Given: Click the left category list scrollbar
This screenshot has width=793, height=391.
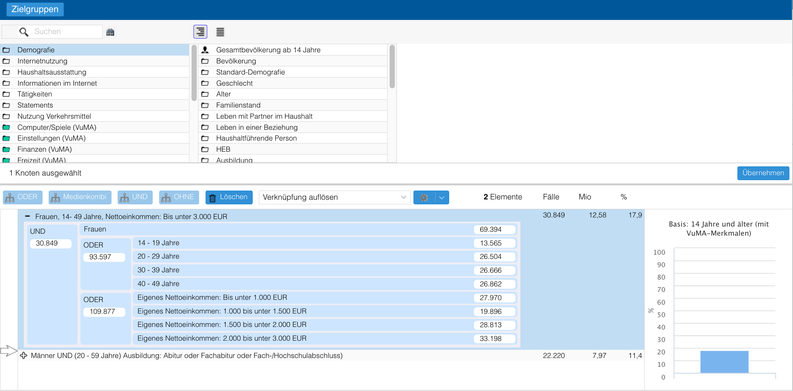Looking at the screenshot, I should click(x=194, y=72).
